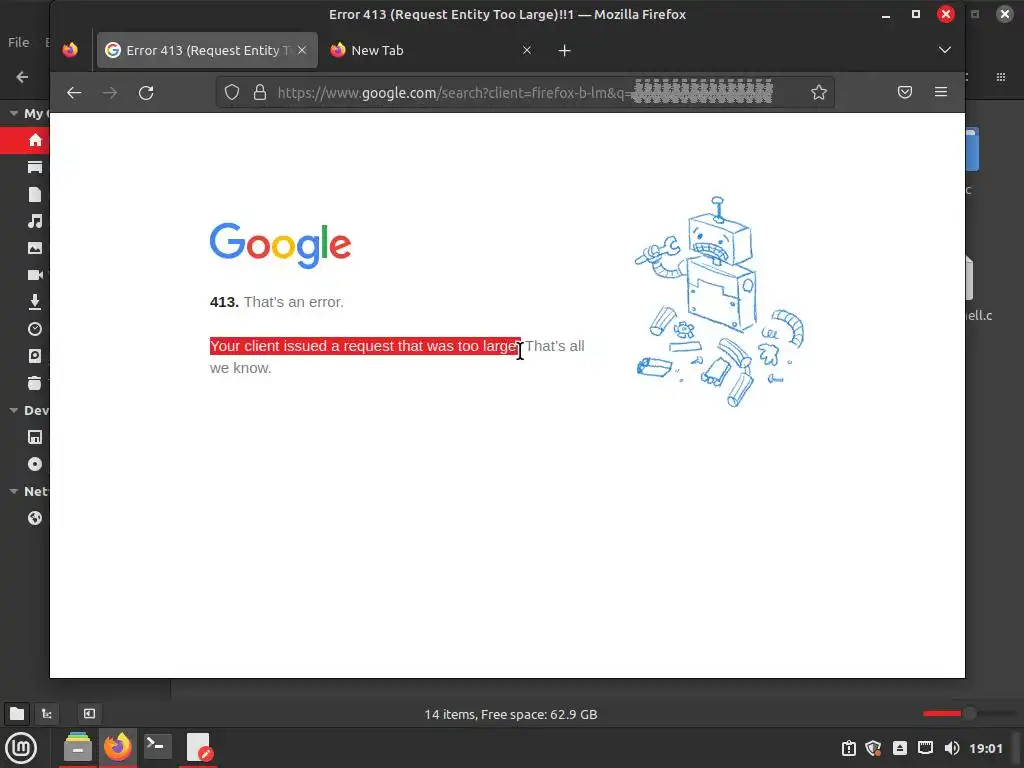Open the clipboard notification tray icon
Viewport: 1024px width, 768px height.
tap(848, 748)
